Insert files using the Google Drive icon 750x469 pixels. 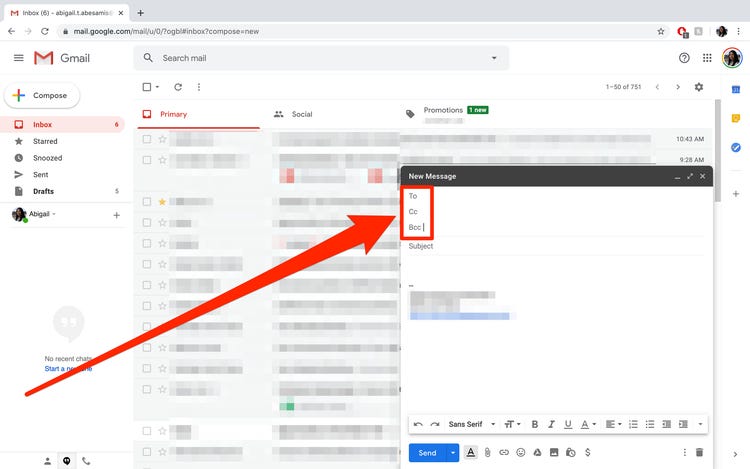pyautogui.click(x=537, y=452)
